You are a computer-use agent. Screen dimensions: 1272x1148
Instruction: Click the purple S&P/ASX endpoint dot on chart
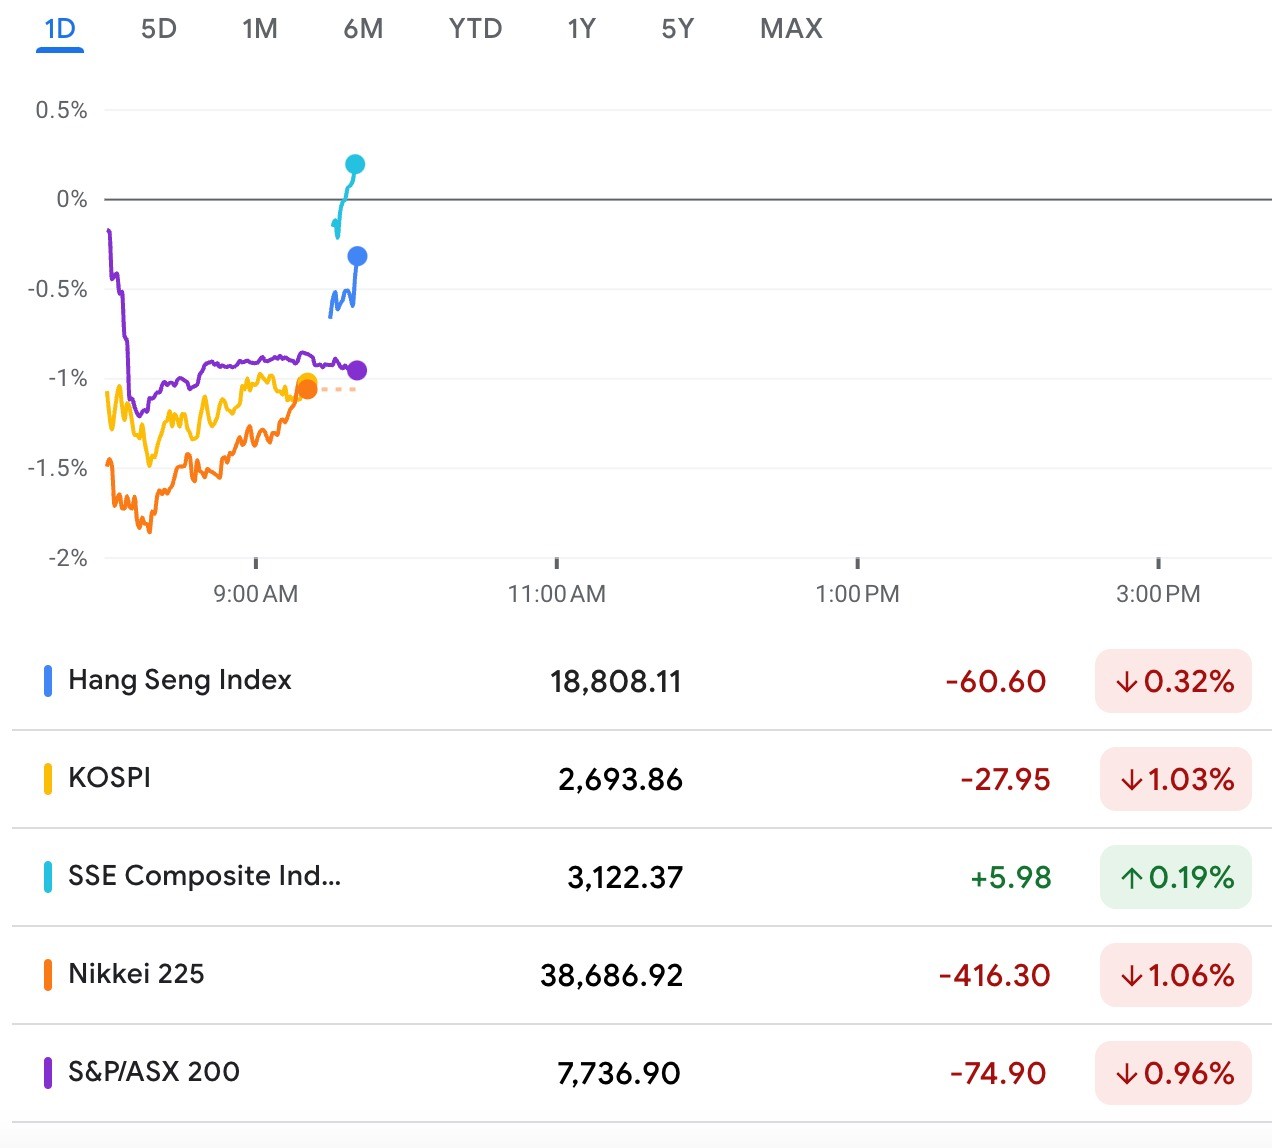(356, 370)
